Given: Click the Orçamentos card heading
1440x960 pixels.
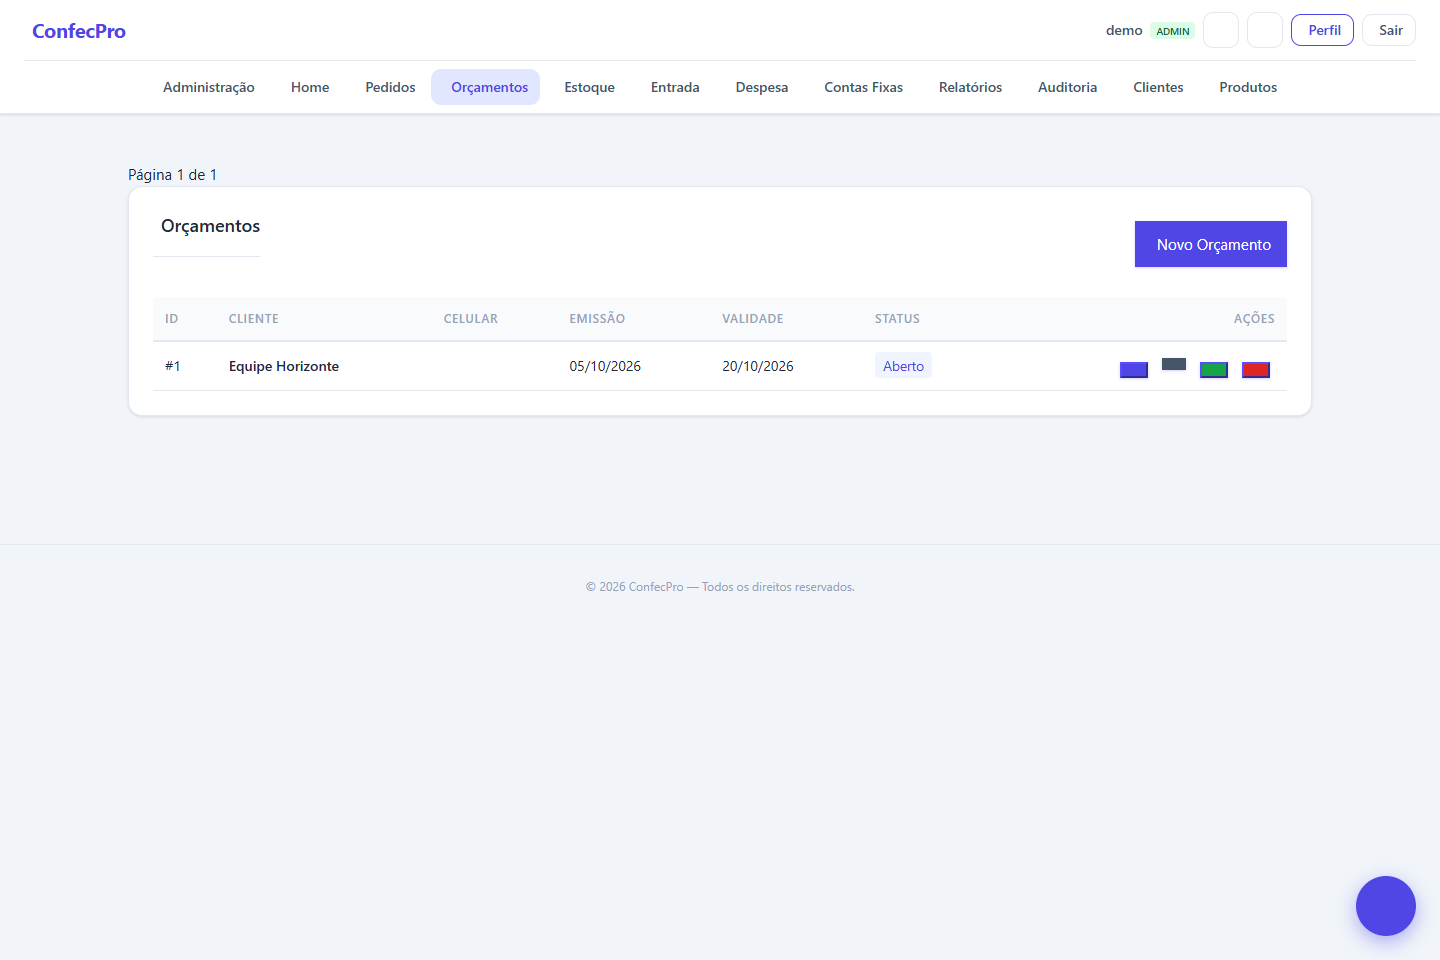Looking at the screenshot, I should point(210,226).
